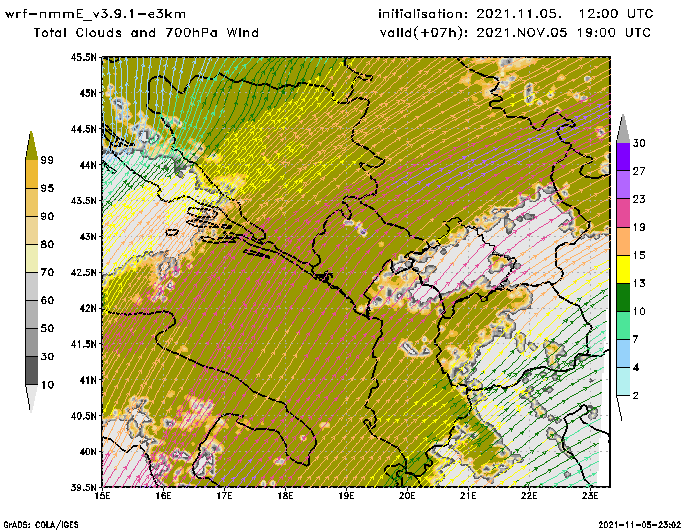Click the 40N latitude label

tap(88, 451)
